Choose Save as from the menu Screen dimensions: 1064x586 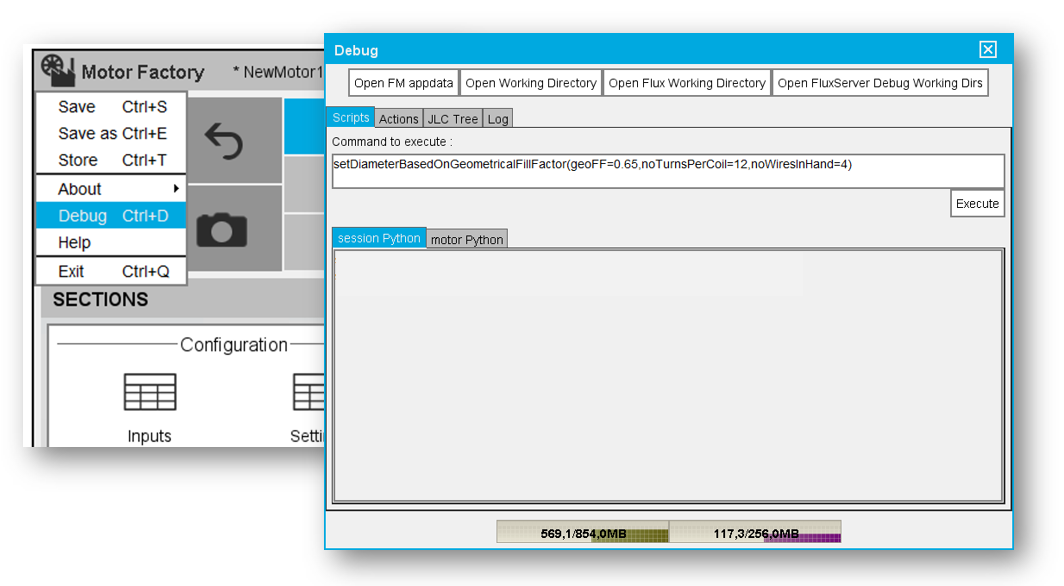(x=110, y=133)
